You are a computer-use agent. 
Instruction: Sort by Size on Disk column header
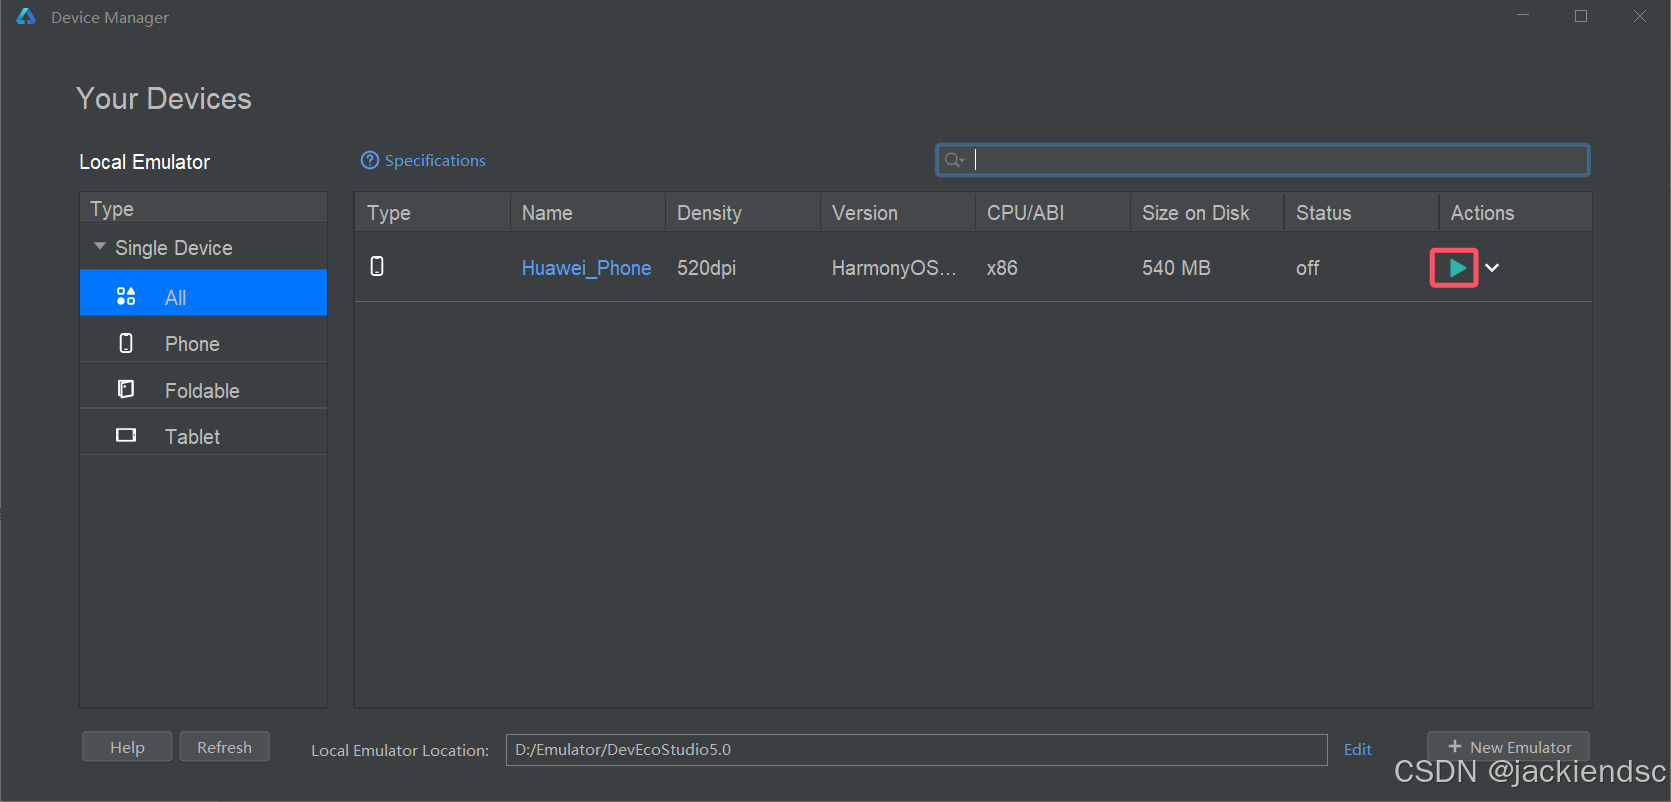click(1207, 213)
